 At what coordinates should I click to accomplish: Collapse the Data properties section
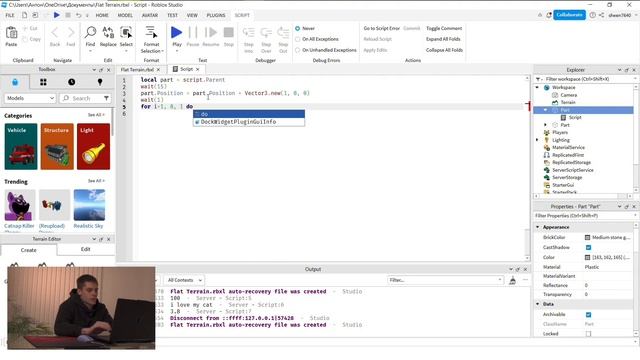(538, 304)
